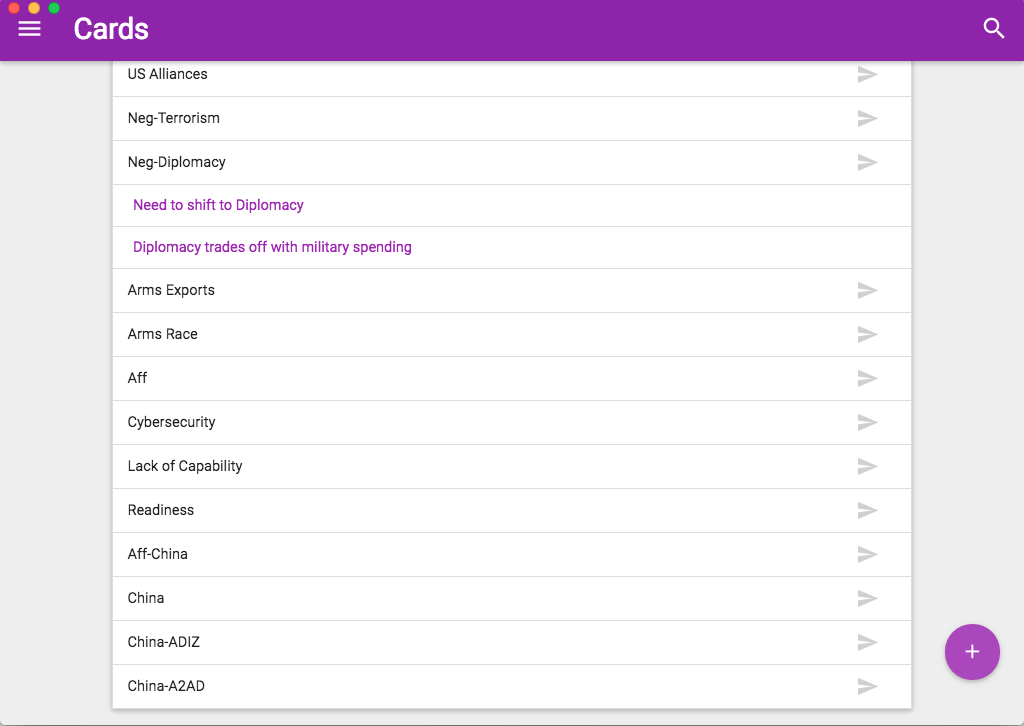Image resolution: width=1024 pixels, height=726 pixels.
Task: Click send arrow beside Readiness
Action: click(867, 510)
